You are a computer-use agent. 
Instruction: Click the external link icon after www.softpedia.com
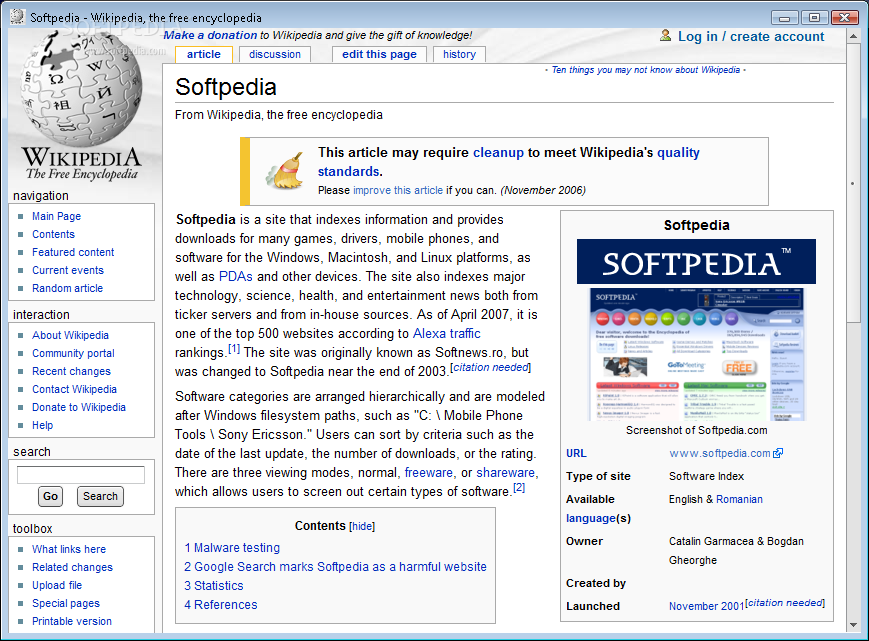[x=778, y=453]
